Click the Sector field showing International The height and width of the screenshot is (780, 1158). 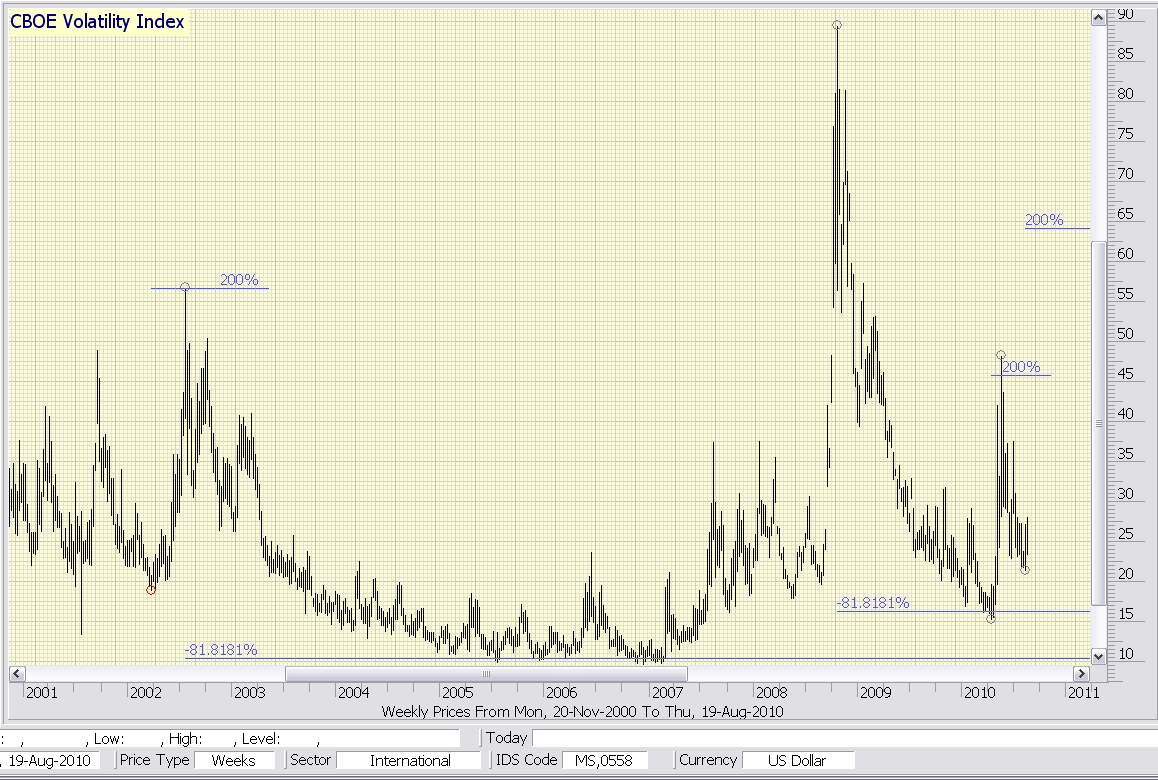[410, 760]
